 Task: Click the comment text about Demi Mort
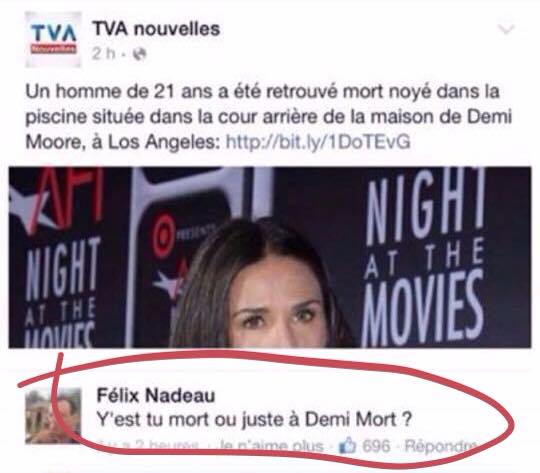pyautogui.click(x=254, y=420)
